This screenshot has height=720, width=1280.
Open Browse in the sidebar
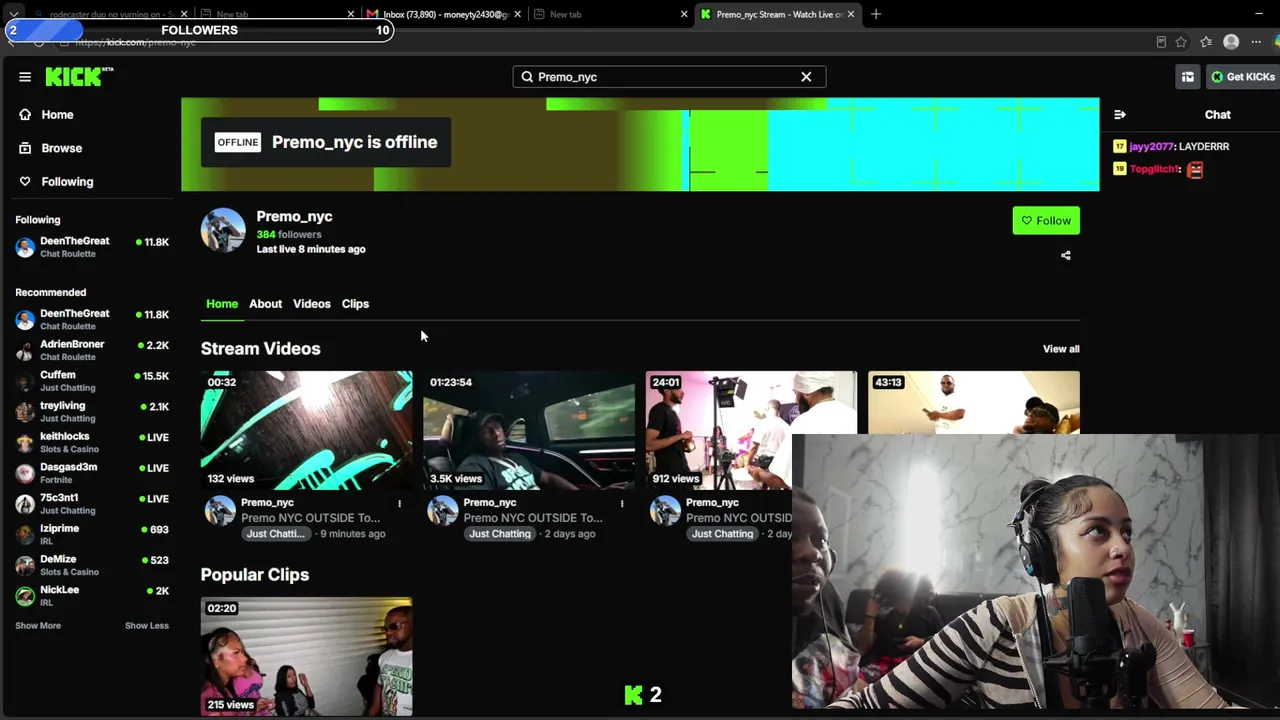tap(61, 148)
